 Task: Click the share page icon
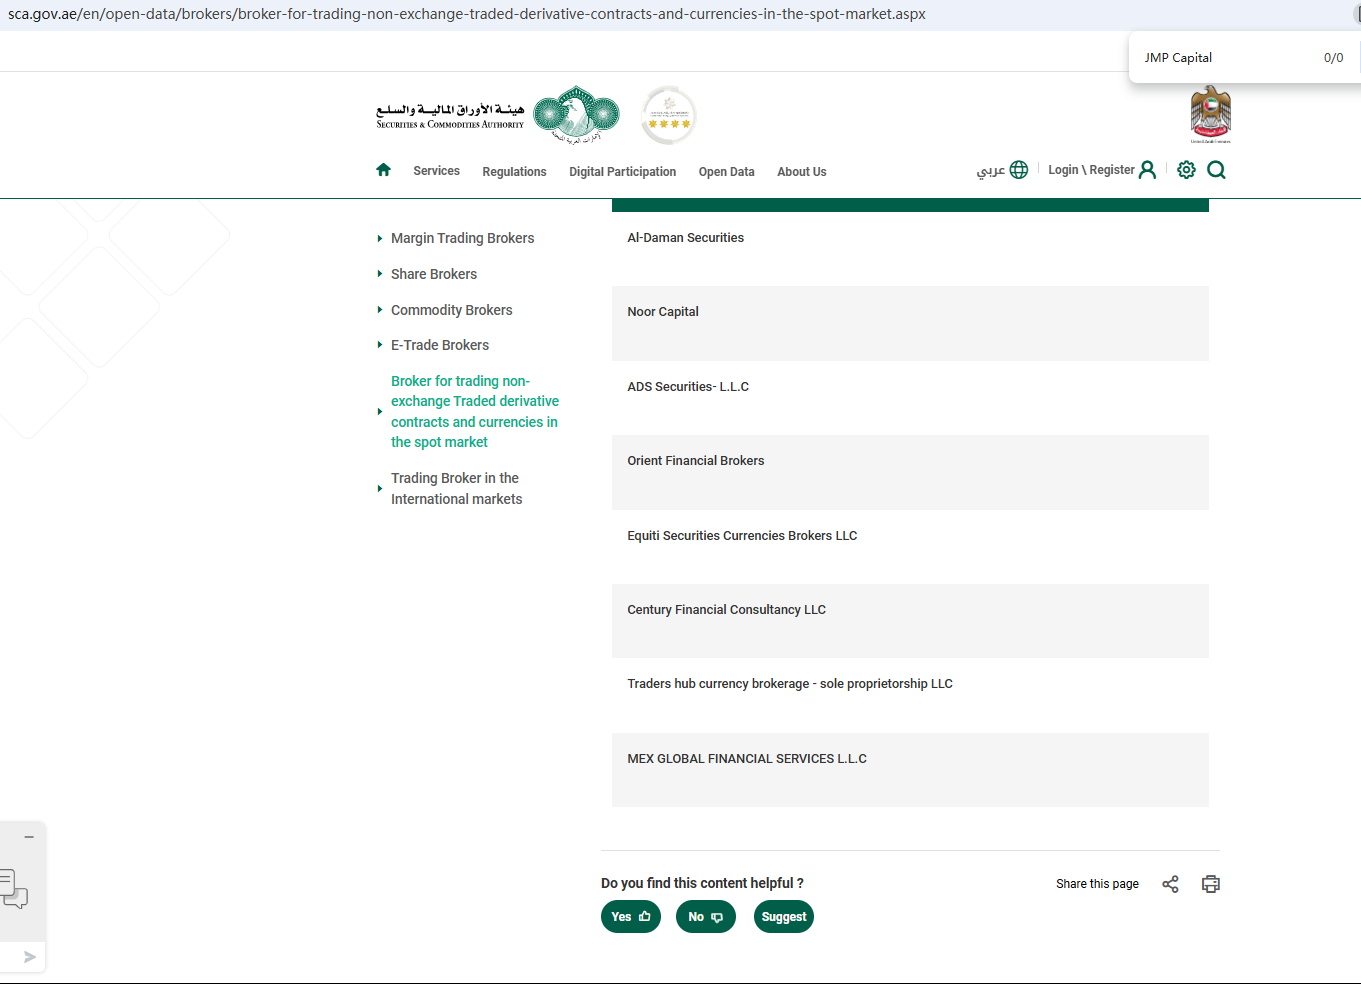(1170, 884)
